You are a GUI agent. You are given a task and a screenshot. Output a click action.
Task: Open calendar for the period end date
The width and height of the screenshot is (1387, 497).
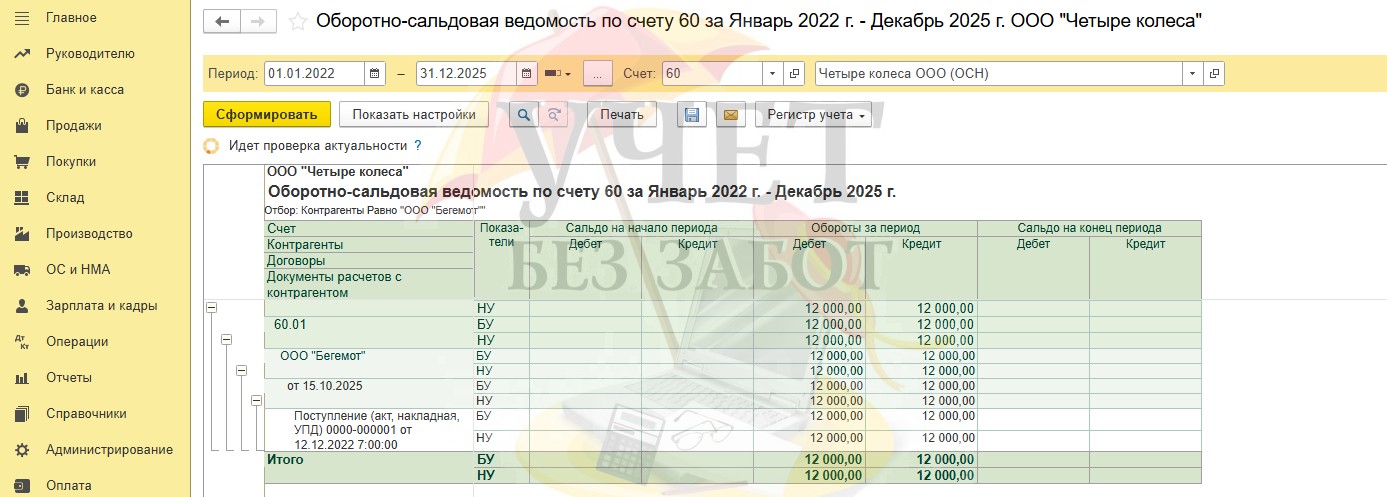click(x=526, y=73)
